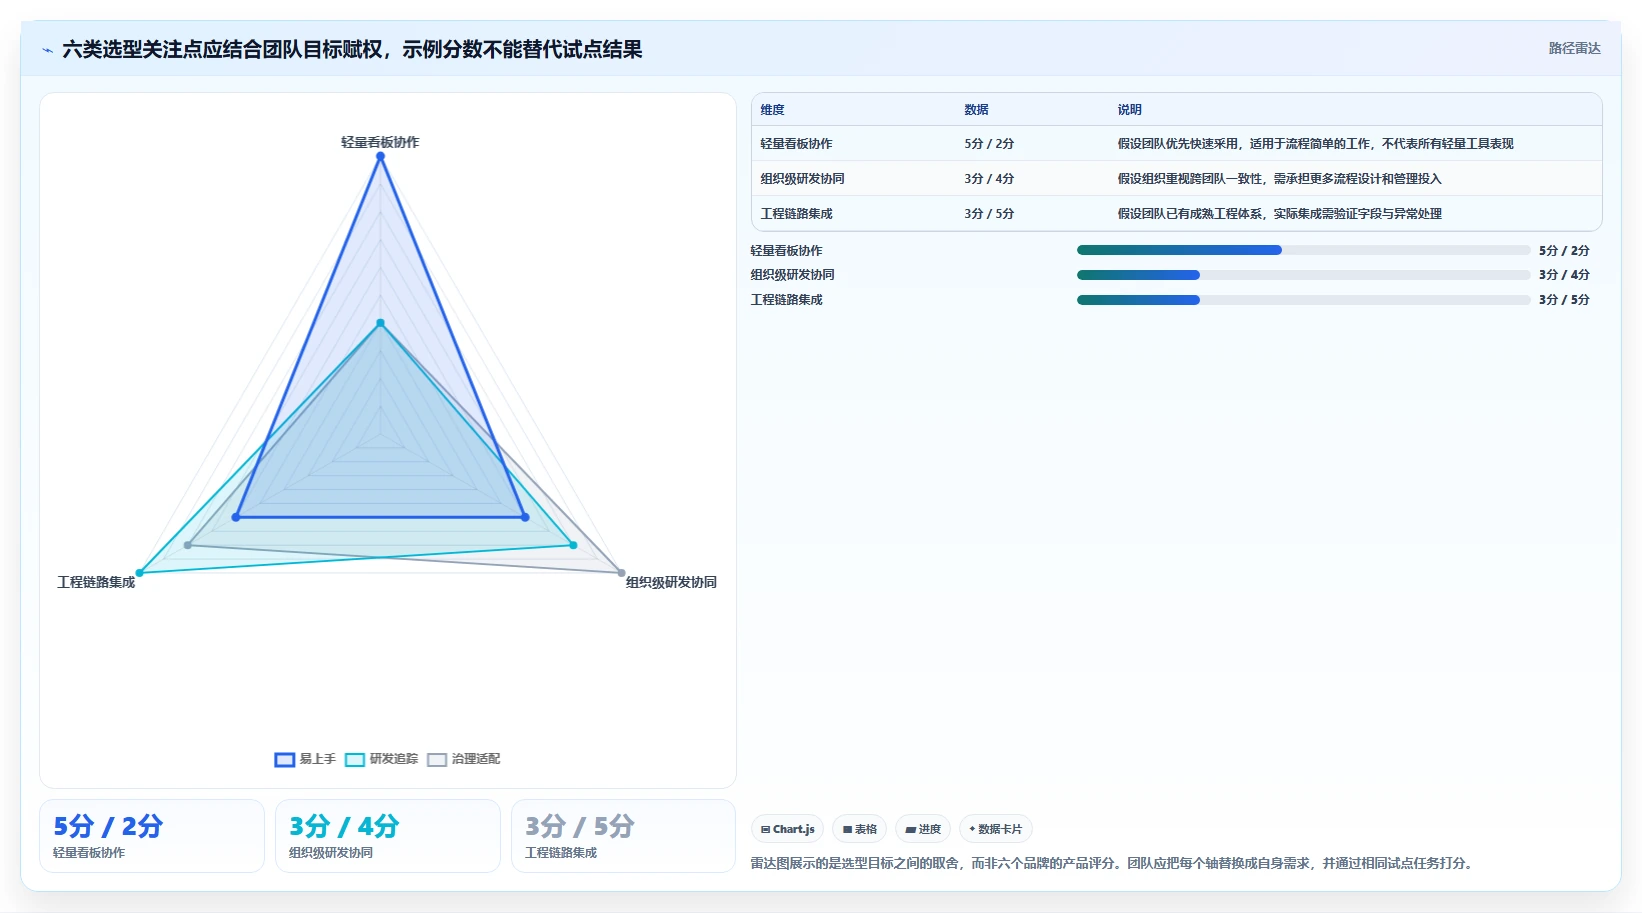This screenshot has height=913, width=1642.
Task: Click the 5分 / 2分 table data cell
Action: [x=989, y=144]
